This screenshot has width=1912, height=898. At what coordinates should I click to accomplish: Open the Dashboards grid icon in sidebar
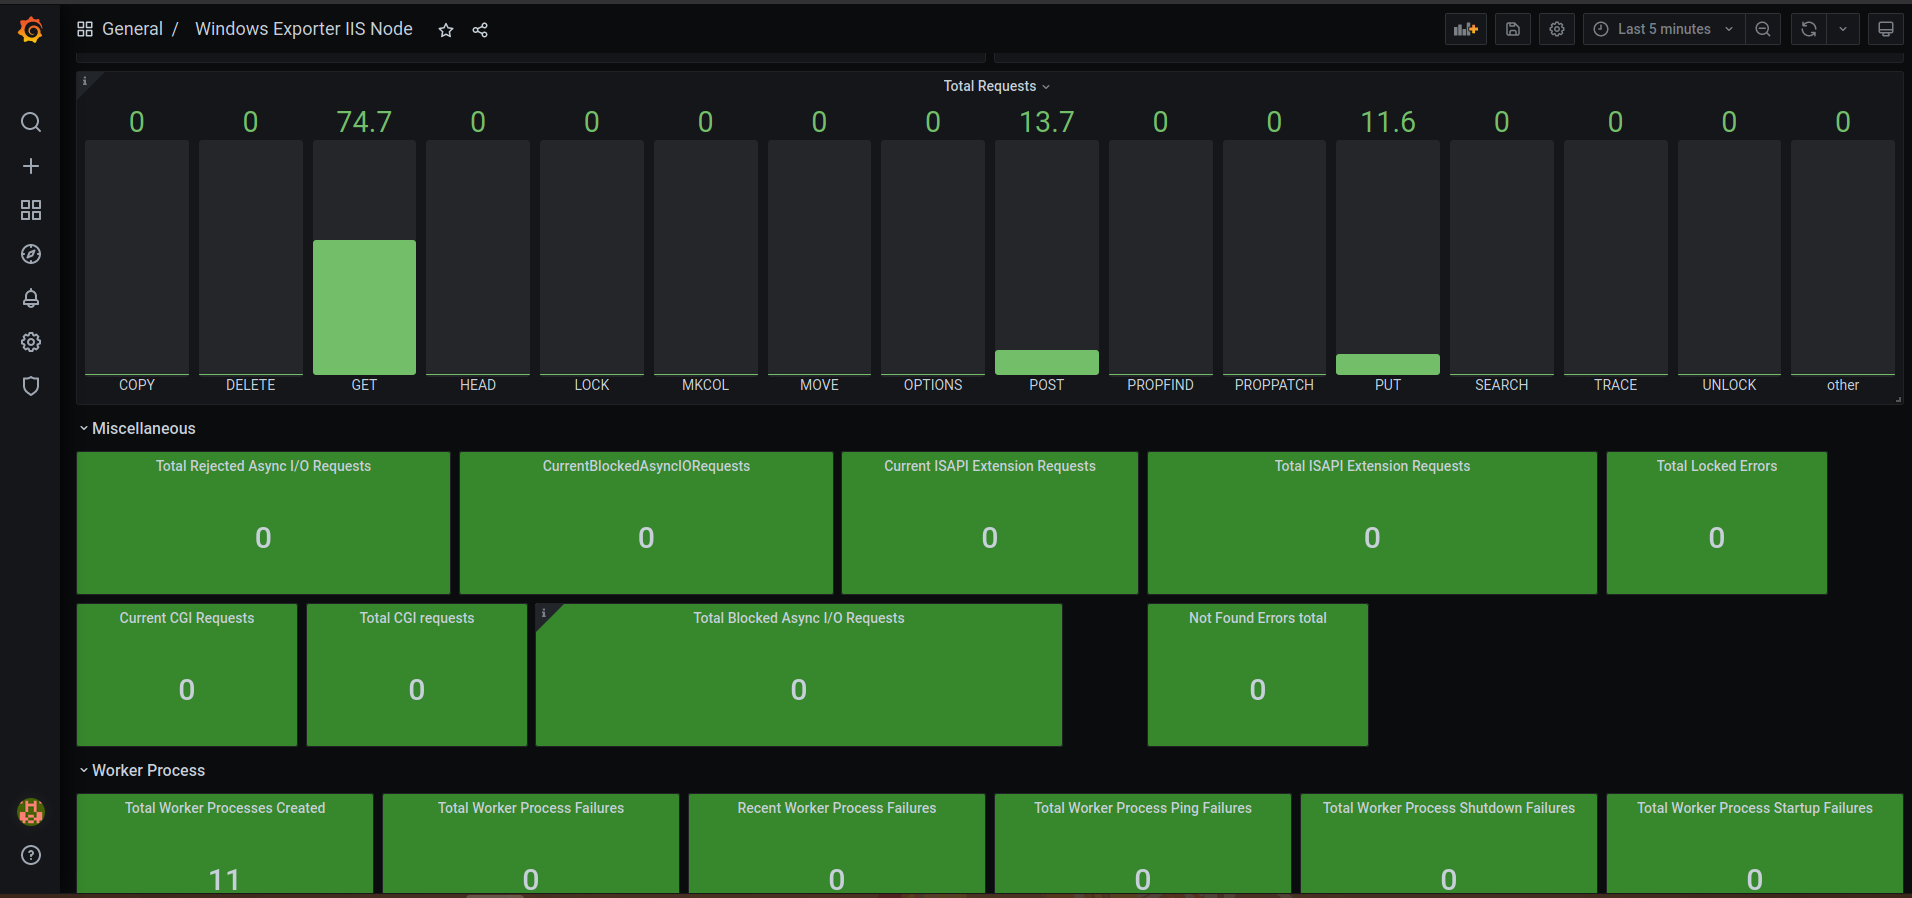pyautogui.click(x=31, y=210)
